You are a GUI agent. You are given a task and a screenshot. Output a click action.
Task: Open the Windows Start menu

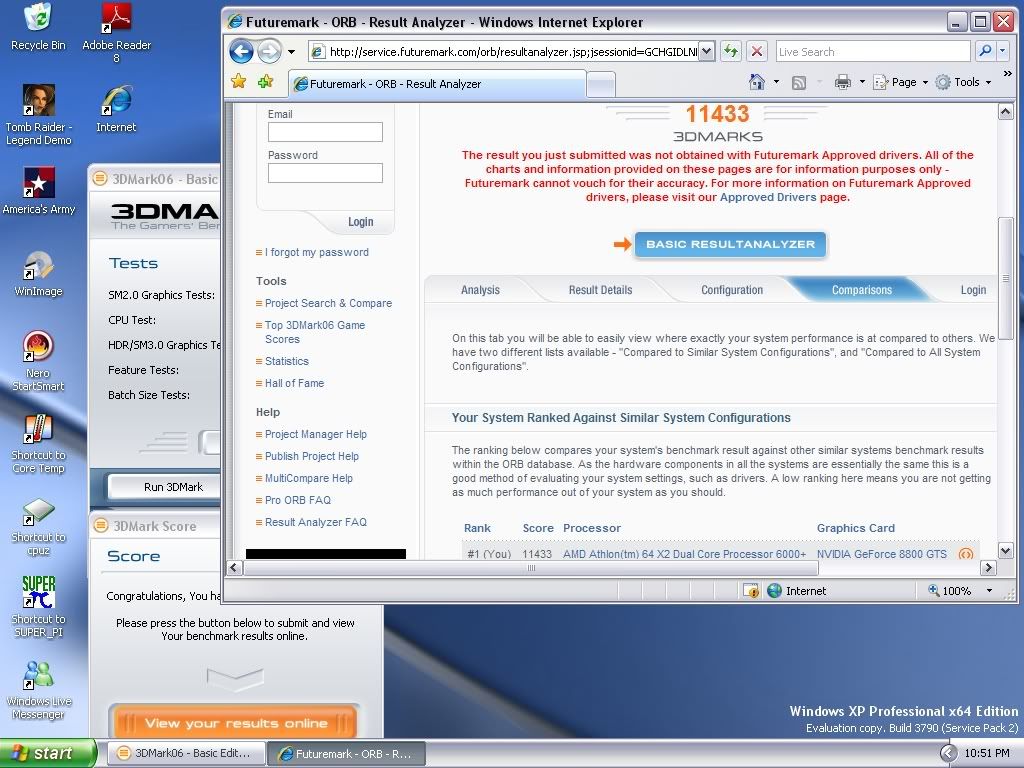coord(48,753)
